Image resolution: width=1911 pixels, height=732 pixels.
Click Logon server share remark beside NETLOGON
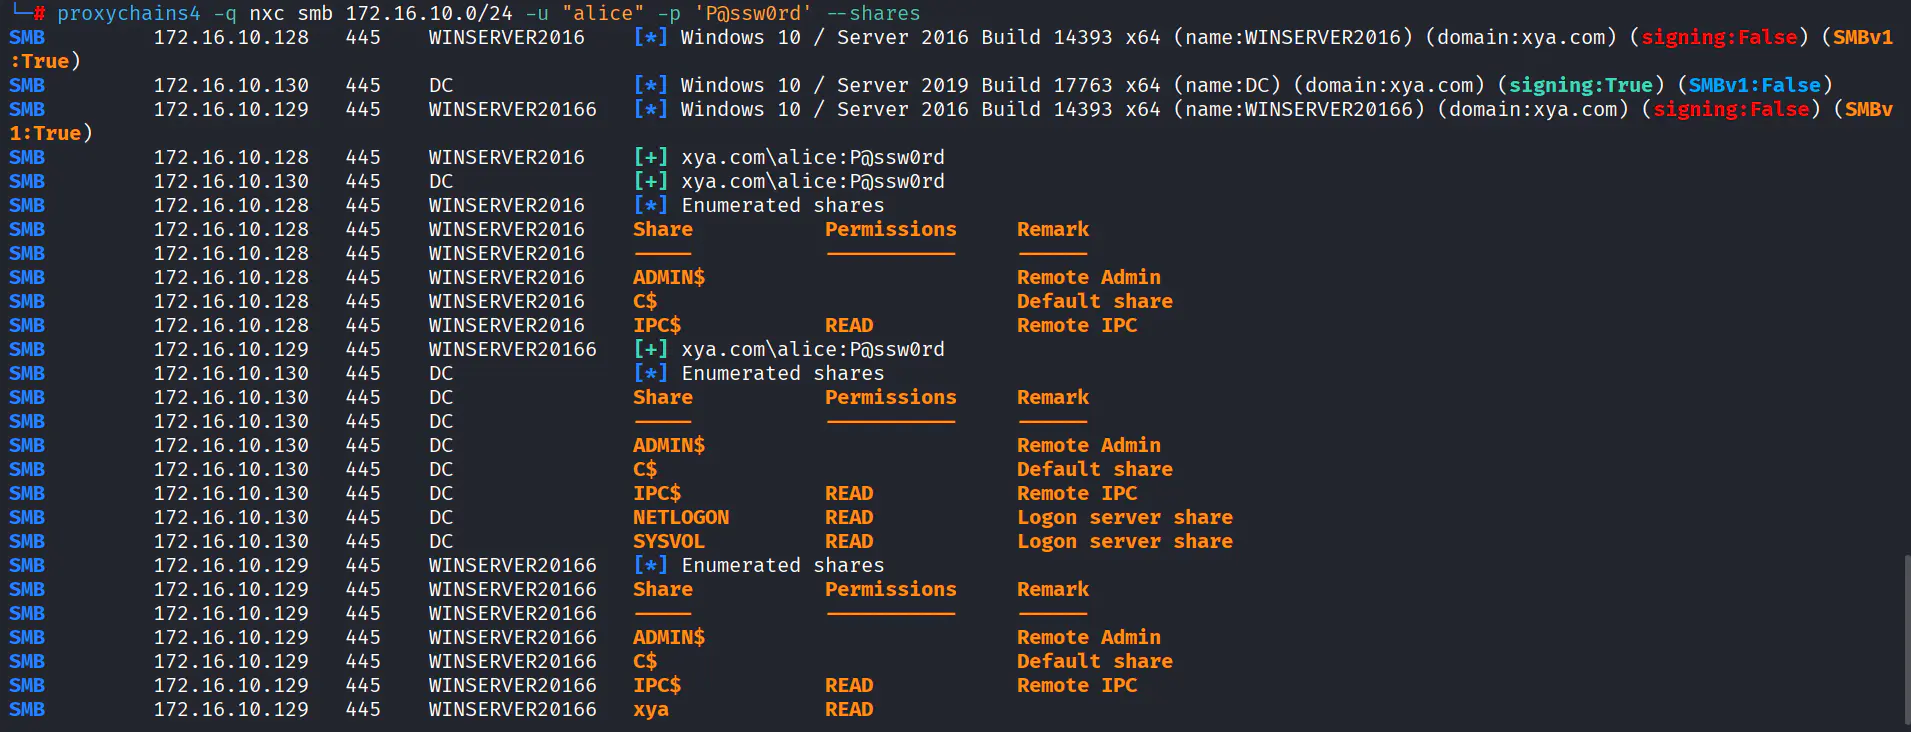(1124, 517)
